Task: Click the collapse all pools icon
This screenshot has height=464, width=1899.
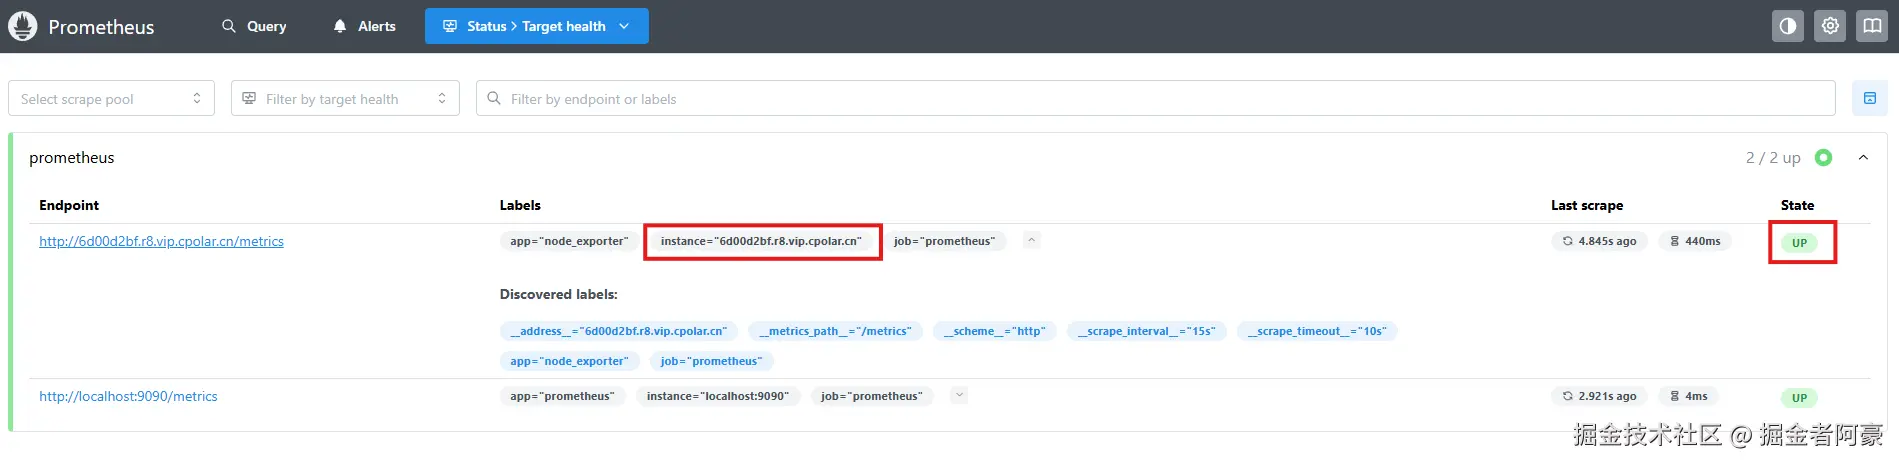Action: coord(1869,98)
